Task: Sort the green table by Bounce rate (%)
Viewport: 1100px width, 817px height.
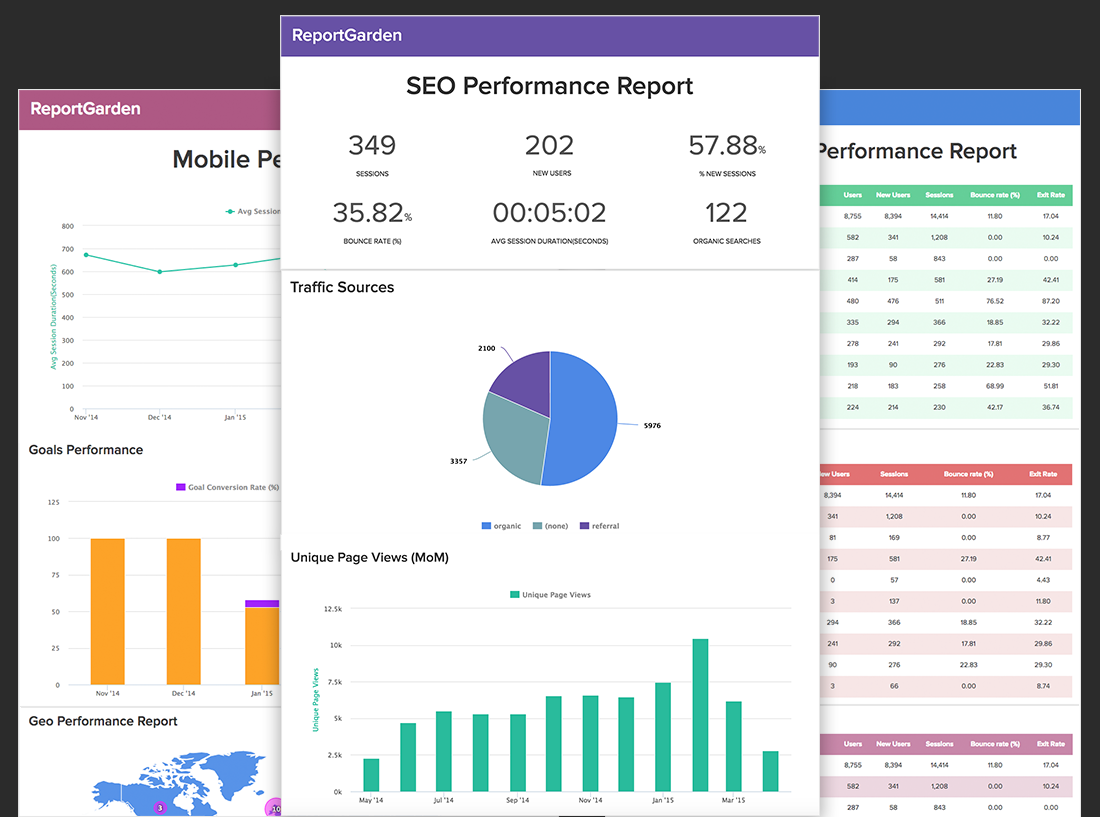Action: click(x=996, y=195)
